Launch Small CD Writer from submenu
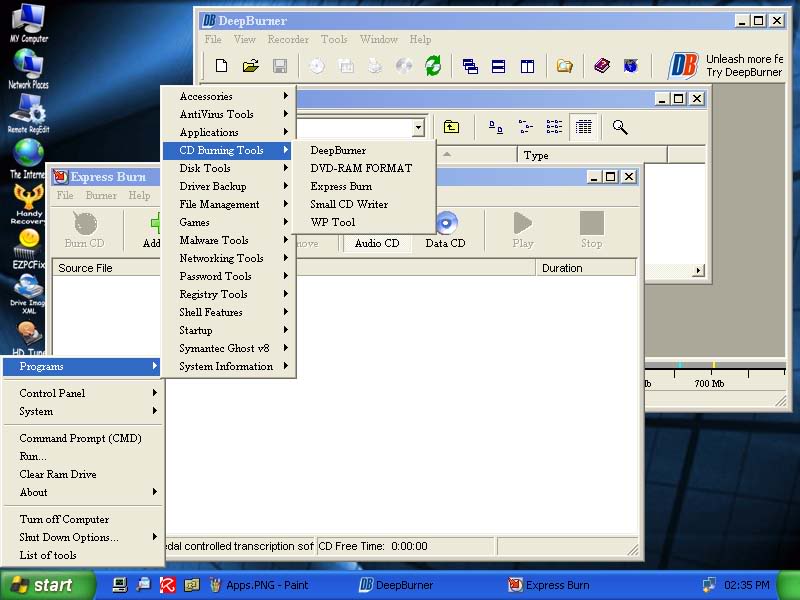800x600 pixels. coord(349,204)
